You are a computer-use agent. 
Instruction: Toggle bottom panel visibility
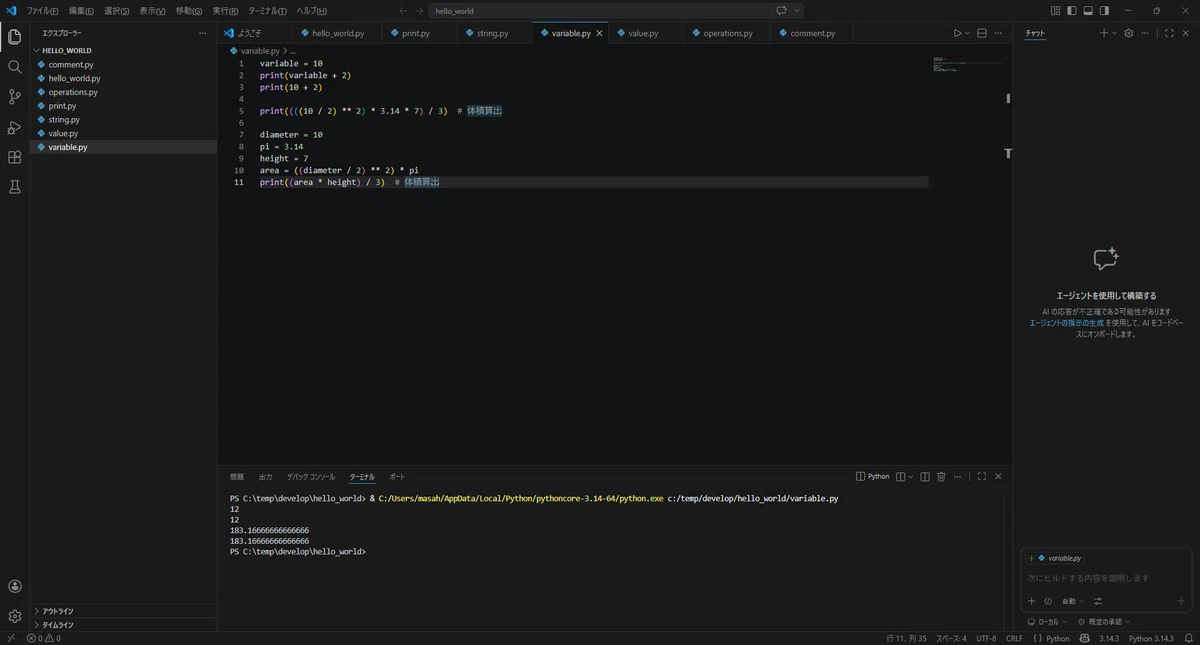point(1088,11)
